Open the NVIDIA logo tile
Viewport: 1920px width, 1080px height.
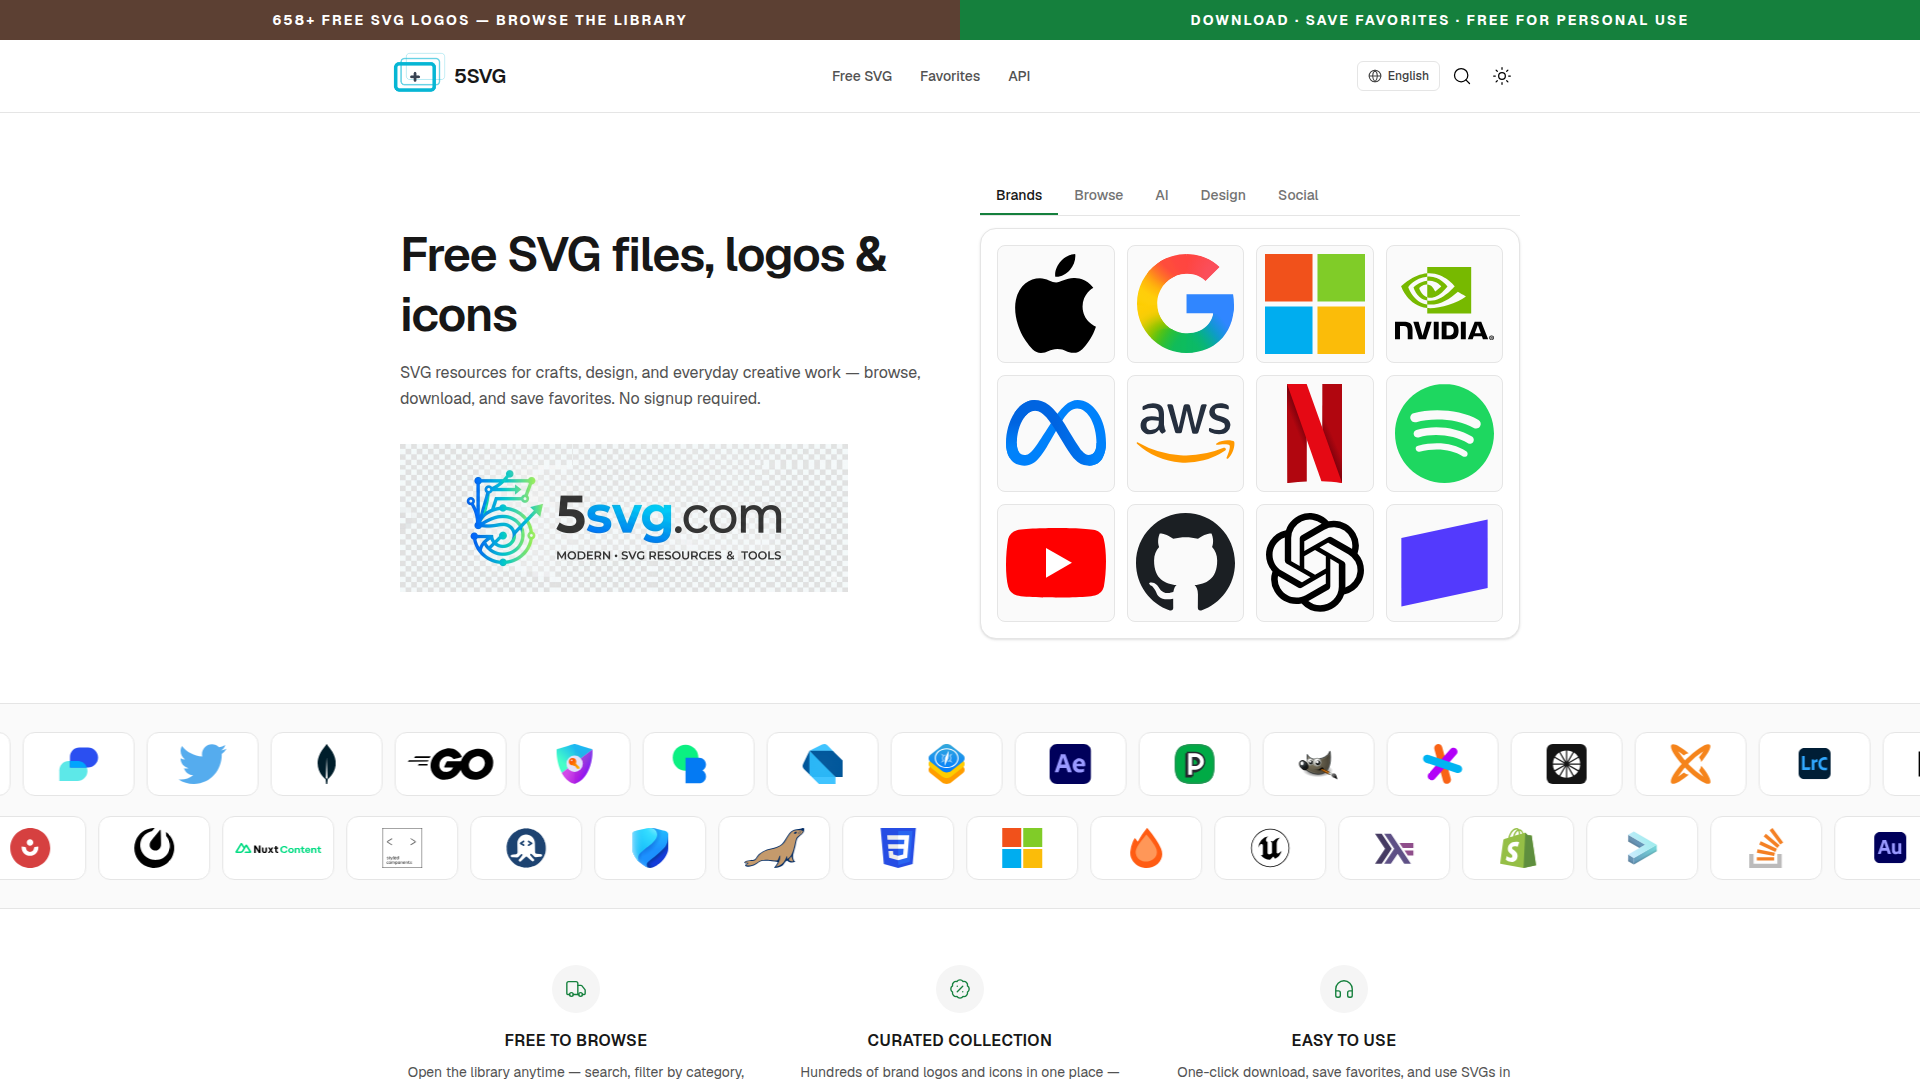1444,304
